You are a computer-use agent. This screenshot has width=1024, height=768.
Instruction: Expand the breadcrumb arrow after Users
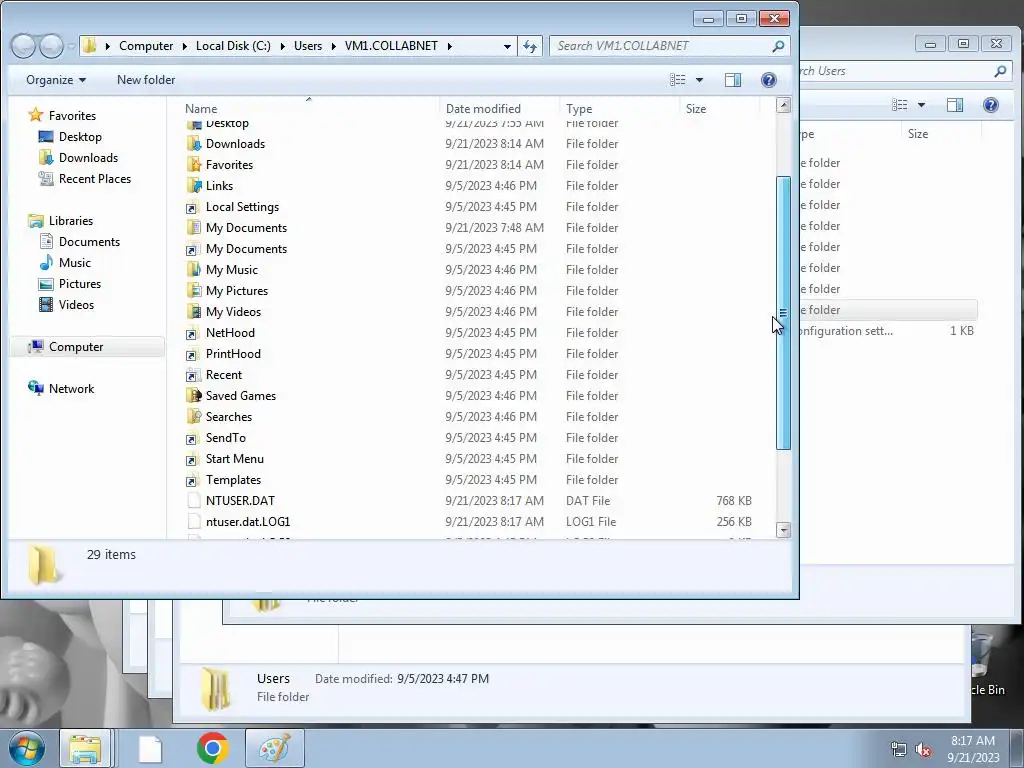[x=333, y=46]
